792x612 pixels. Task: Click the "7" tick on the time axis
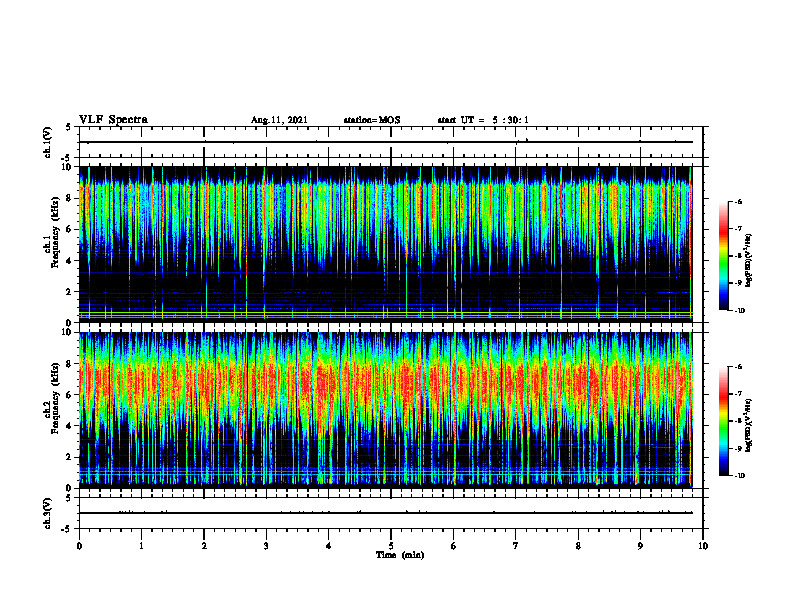click(x=516, y=546)
